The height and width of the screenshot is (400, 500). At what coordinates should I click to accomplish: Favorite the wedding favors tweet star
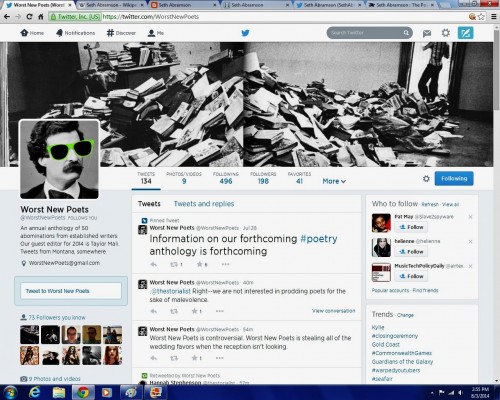[195, 358]
